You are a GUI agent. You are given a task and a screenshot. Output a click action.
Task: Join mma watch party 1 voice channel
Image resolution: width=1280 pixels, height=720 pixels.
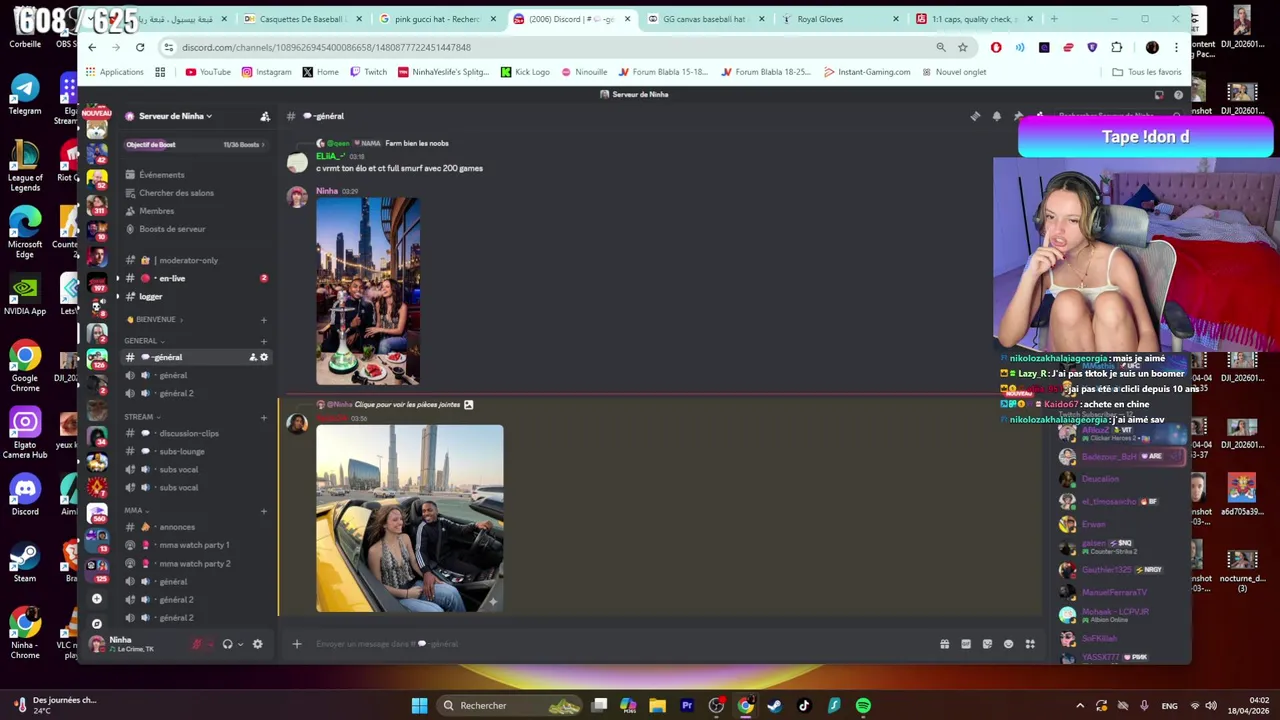(x=195, y=545)
